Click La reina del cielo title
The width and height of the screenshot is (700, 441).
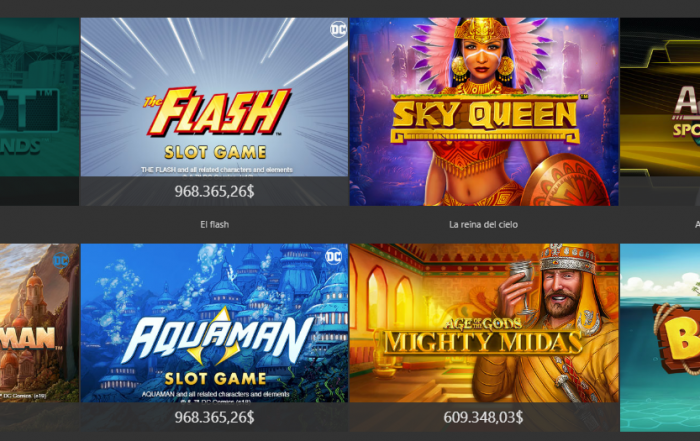483,225
